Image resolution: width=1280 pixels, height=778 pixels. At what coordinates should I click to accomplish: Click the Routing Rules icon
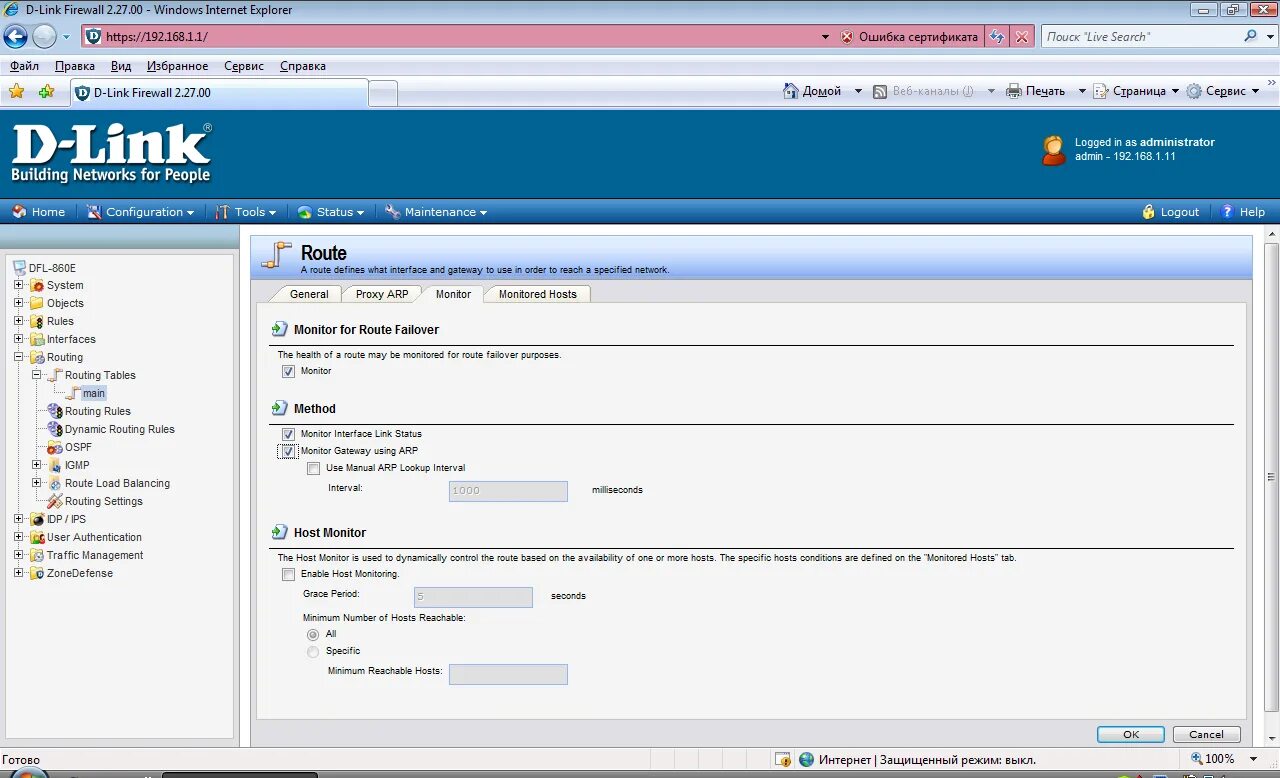[55, 411]
